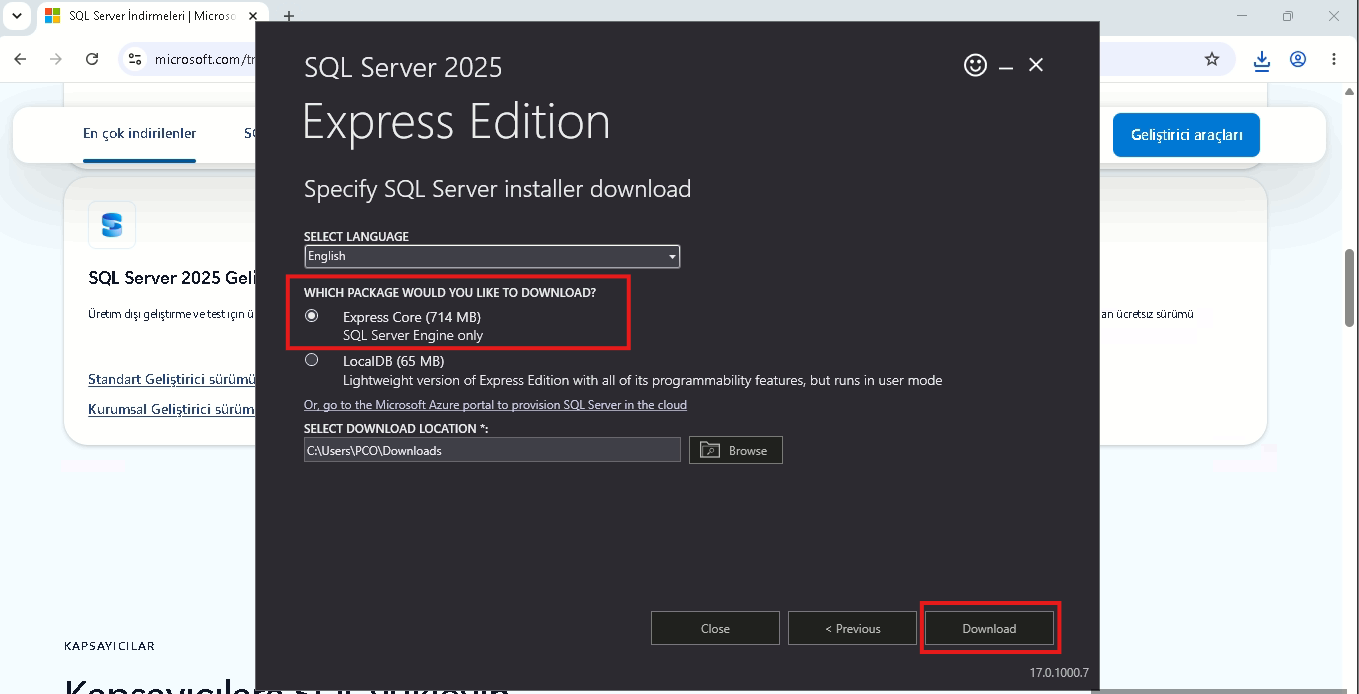Bookmark this page with the star icon
The width and height of the screenshot is (1359, 694).
(x=1212, y=59)
